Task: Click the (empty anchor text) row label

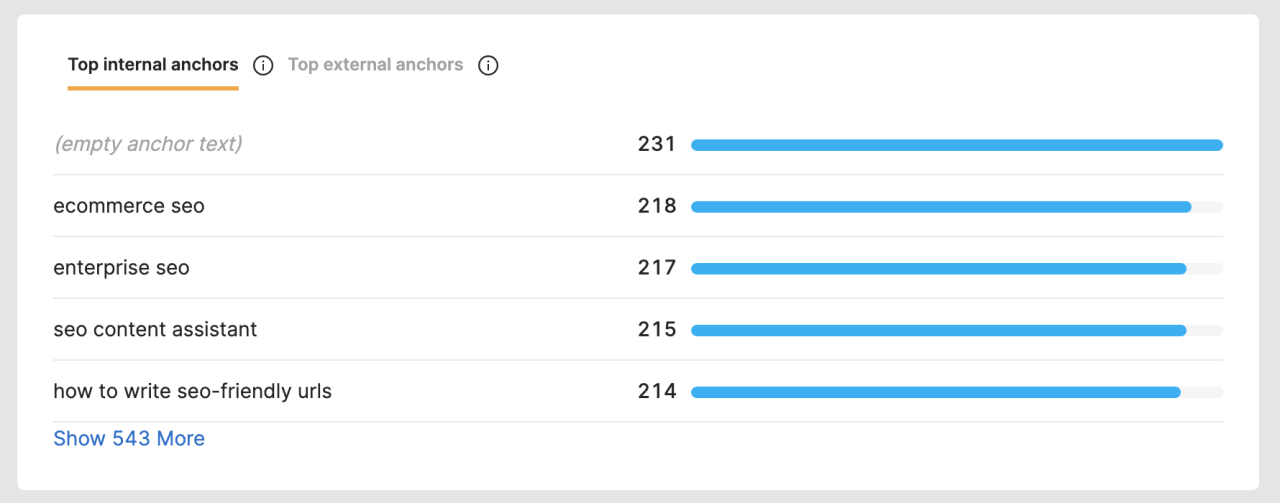Action: [x=148, y=144]
